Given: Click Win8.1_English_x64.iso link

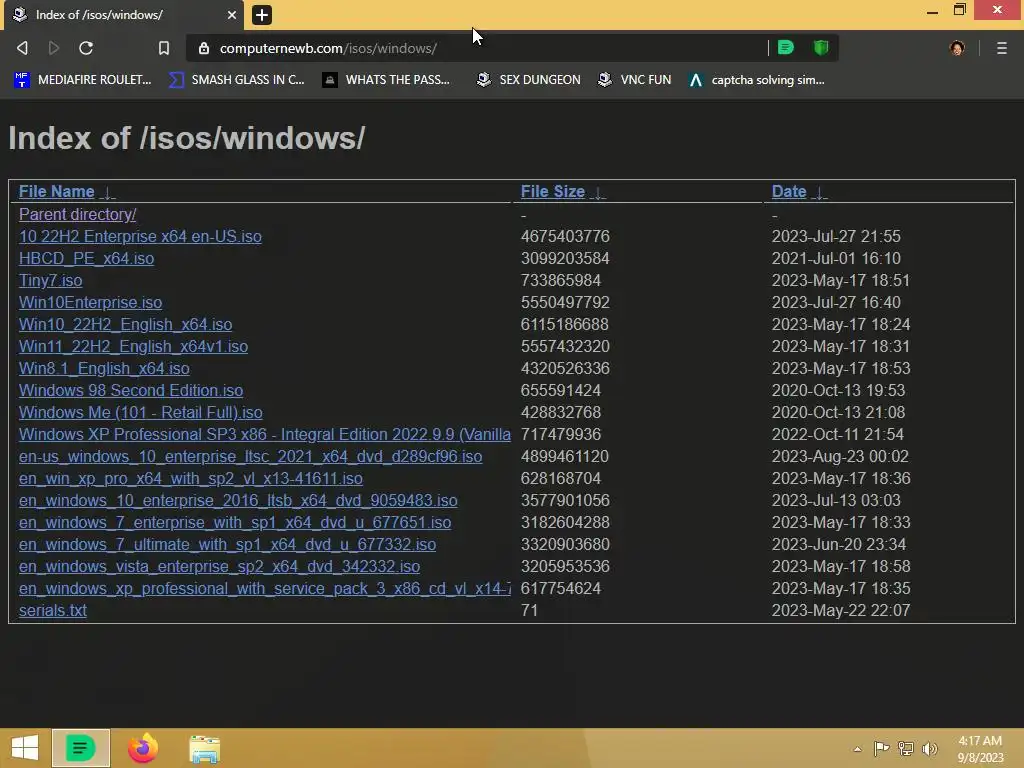Looking at the screenshot, I should click(104, 368).
